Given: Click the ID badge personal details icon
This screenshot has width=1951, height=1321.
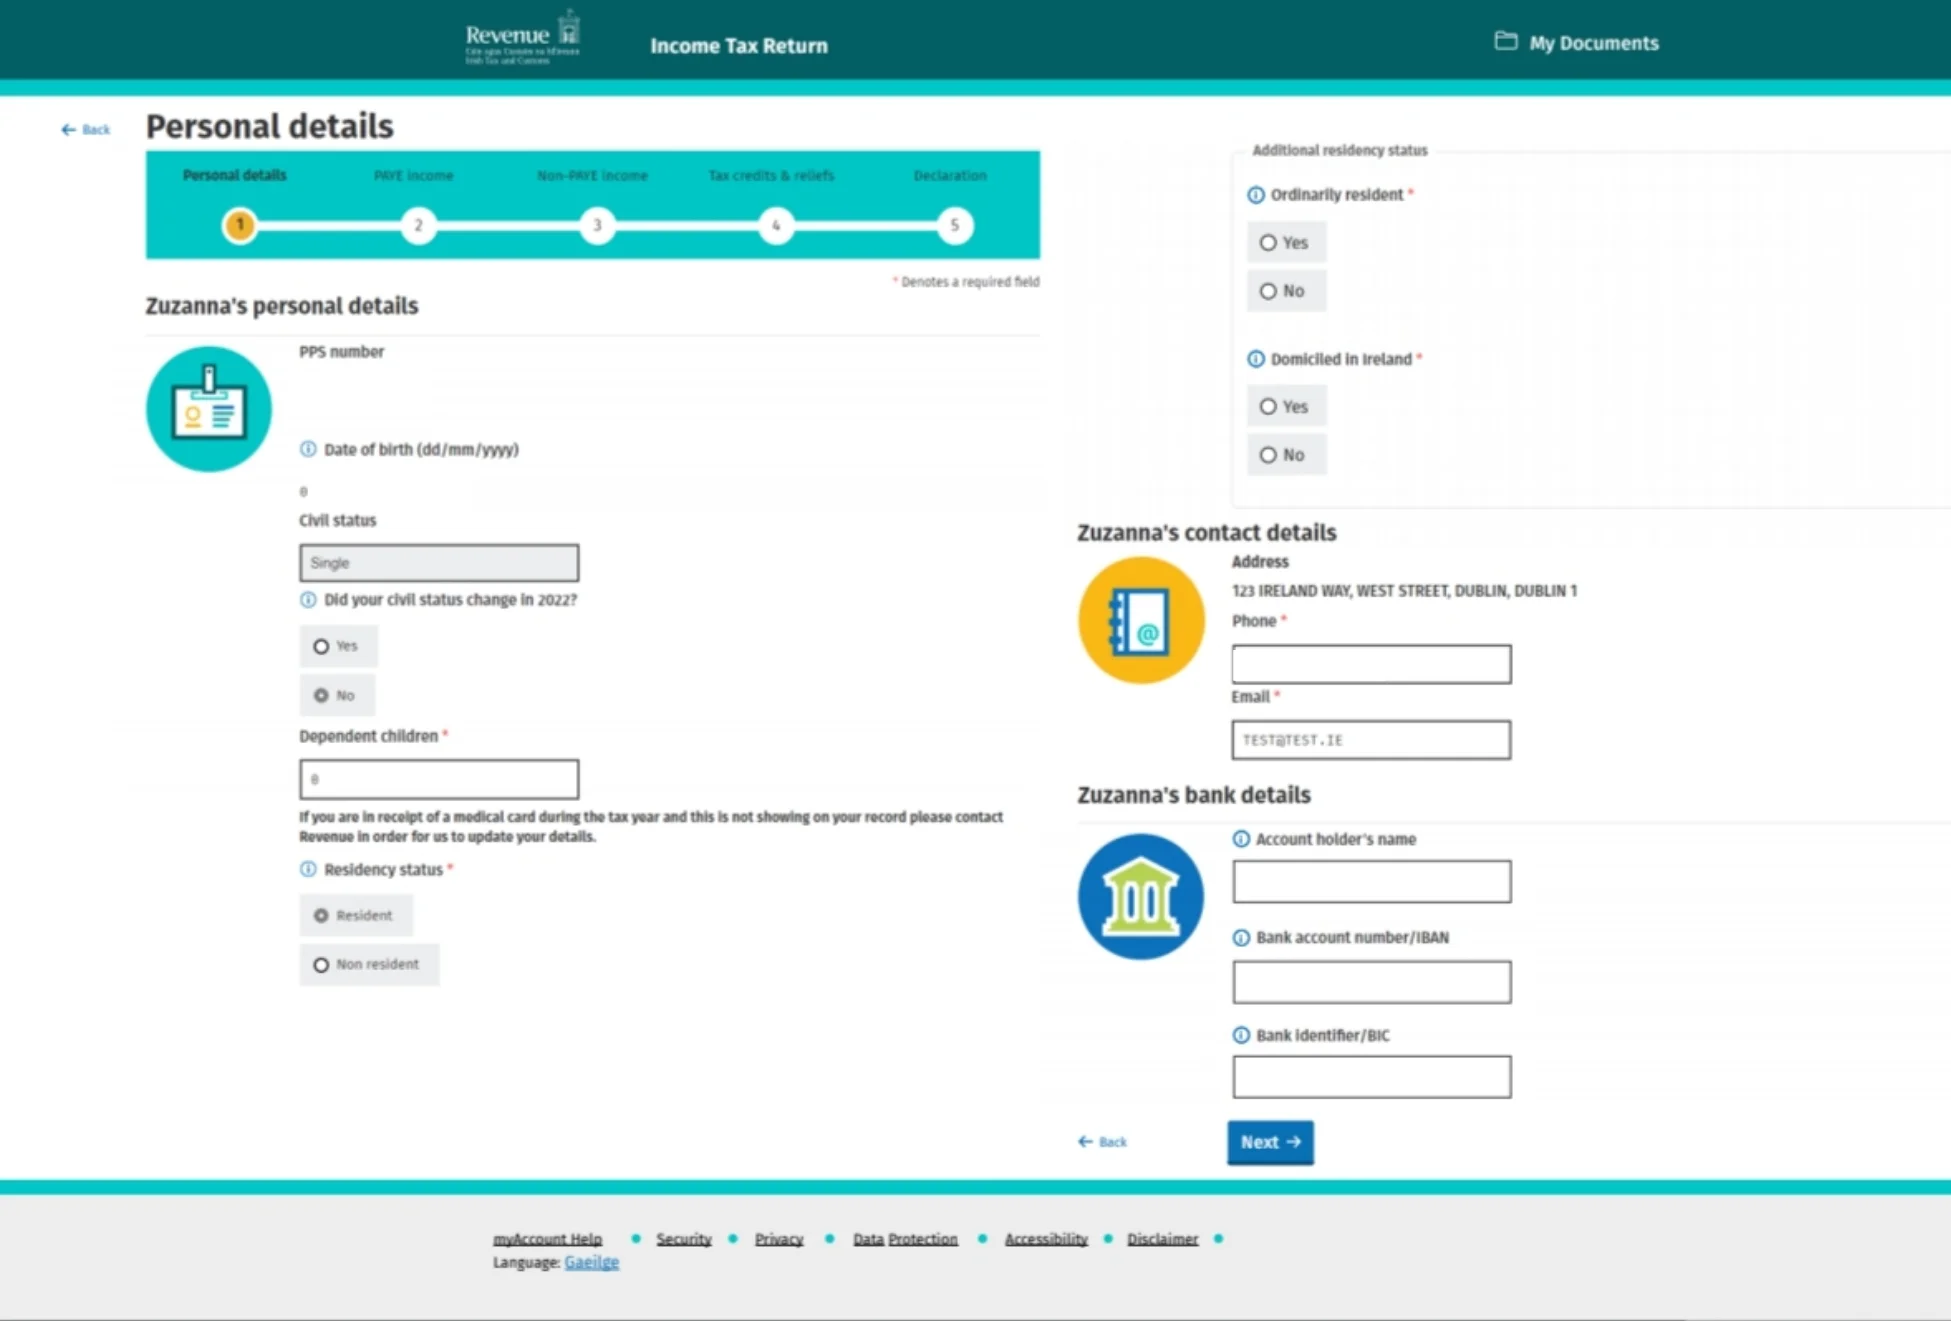Looking at the screenshot, I should (209, 409).
